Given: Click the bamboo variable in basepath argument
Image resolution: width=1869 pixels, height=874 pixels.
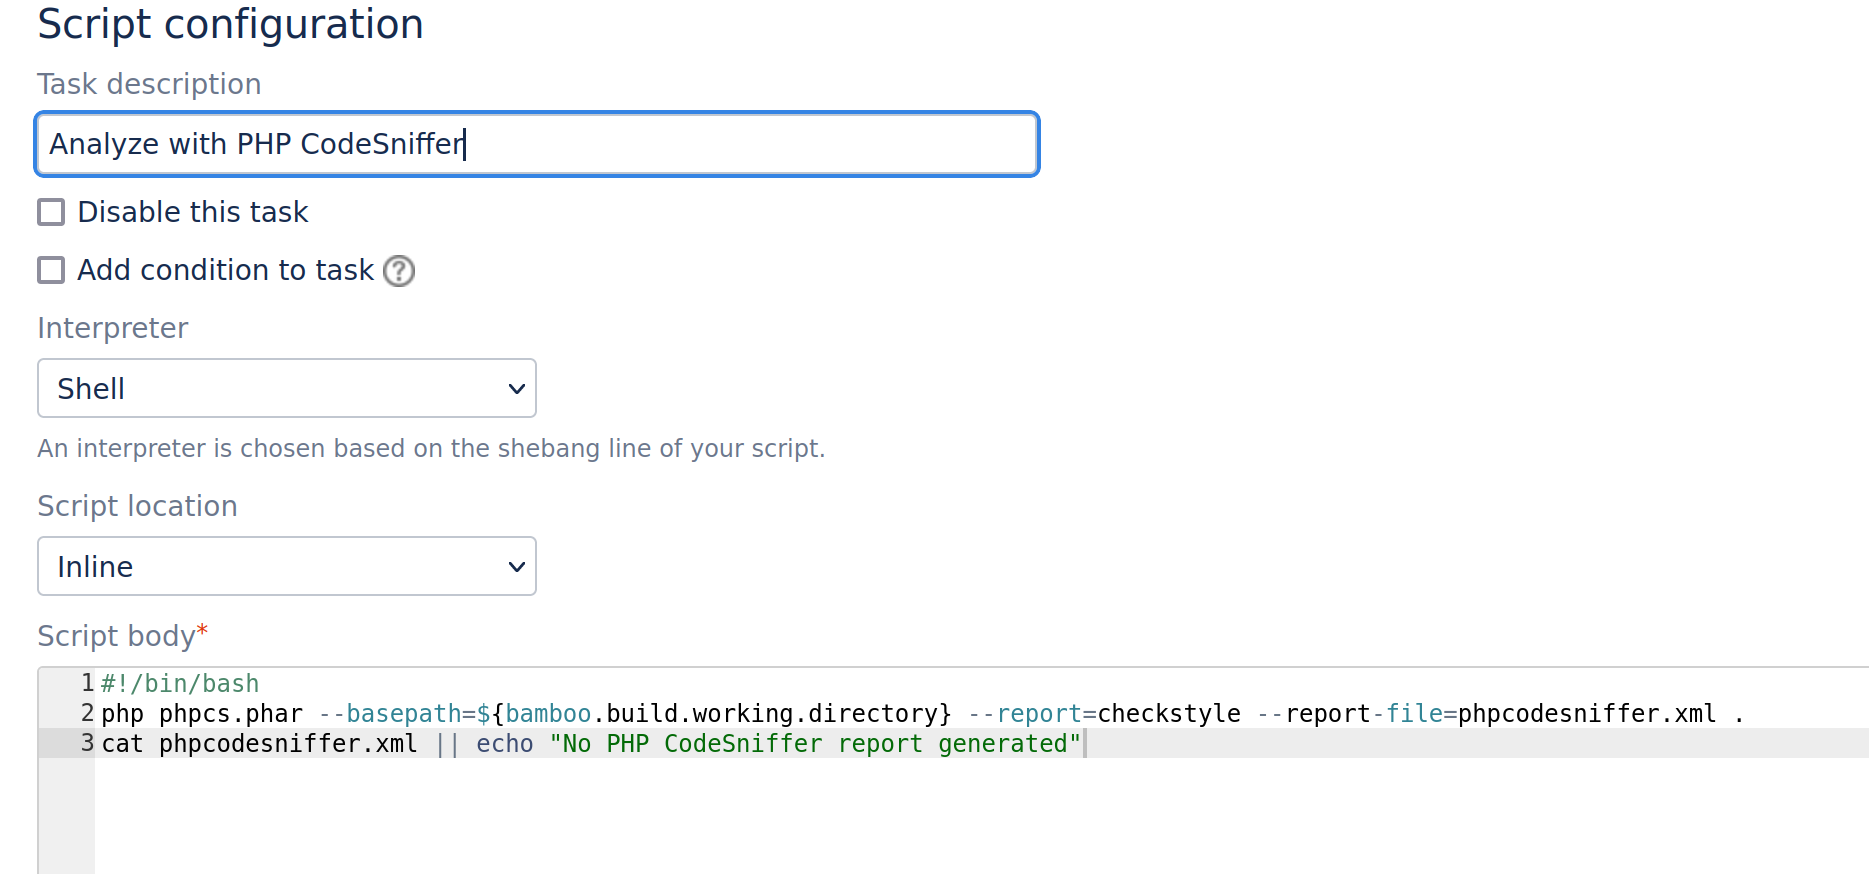Looking at the screenshot, I should (x=548, y=714).
